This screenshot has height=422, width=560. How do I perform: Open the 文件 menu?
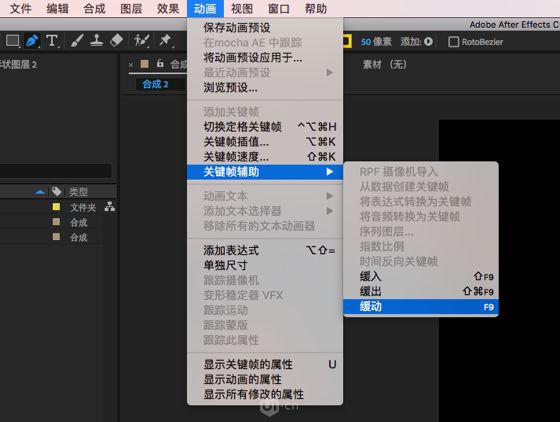(x=21, y=8)
